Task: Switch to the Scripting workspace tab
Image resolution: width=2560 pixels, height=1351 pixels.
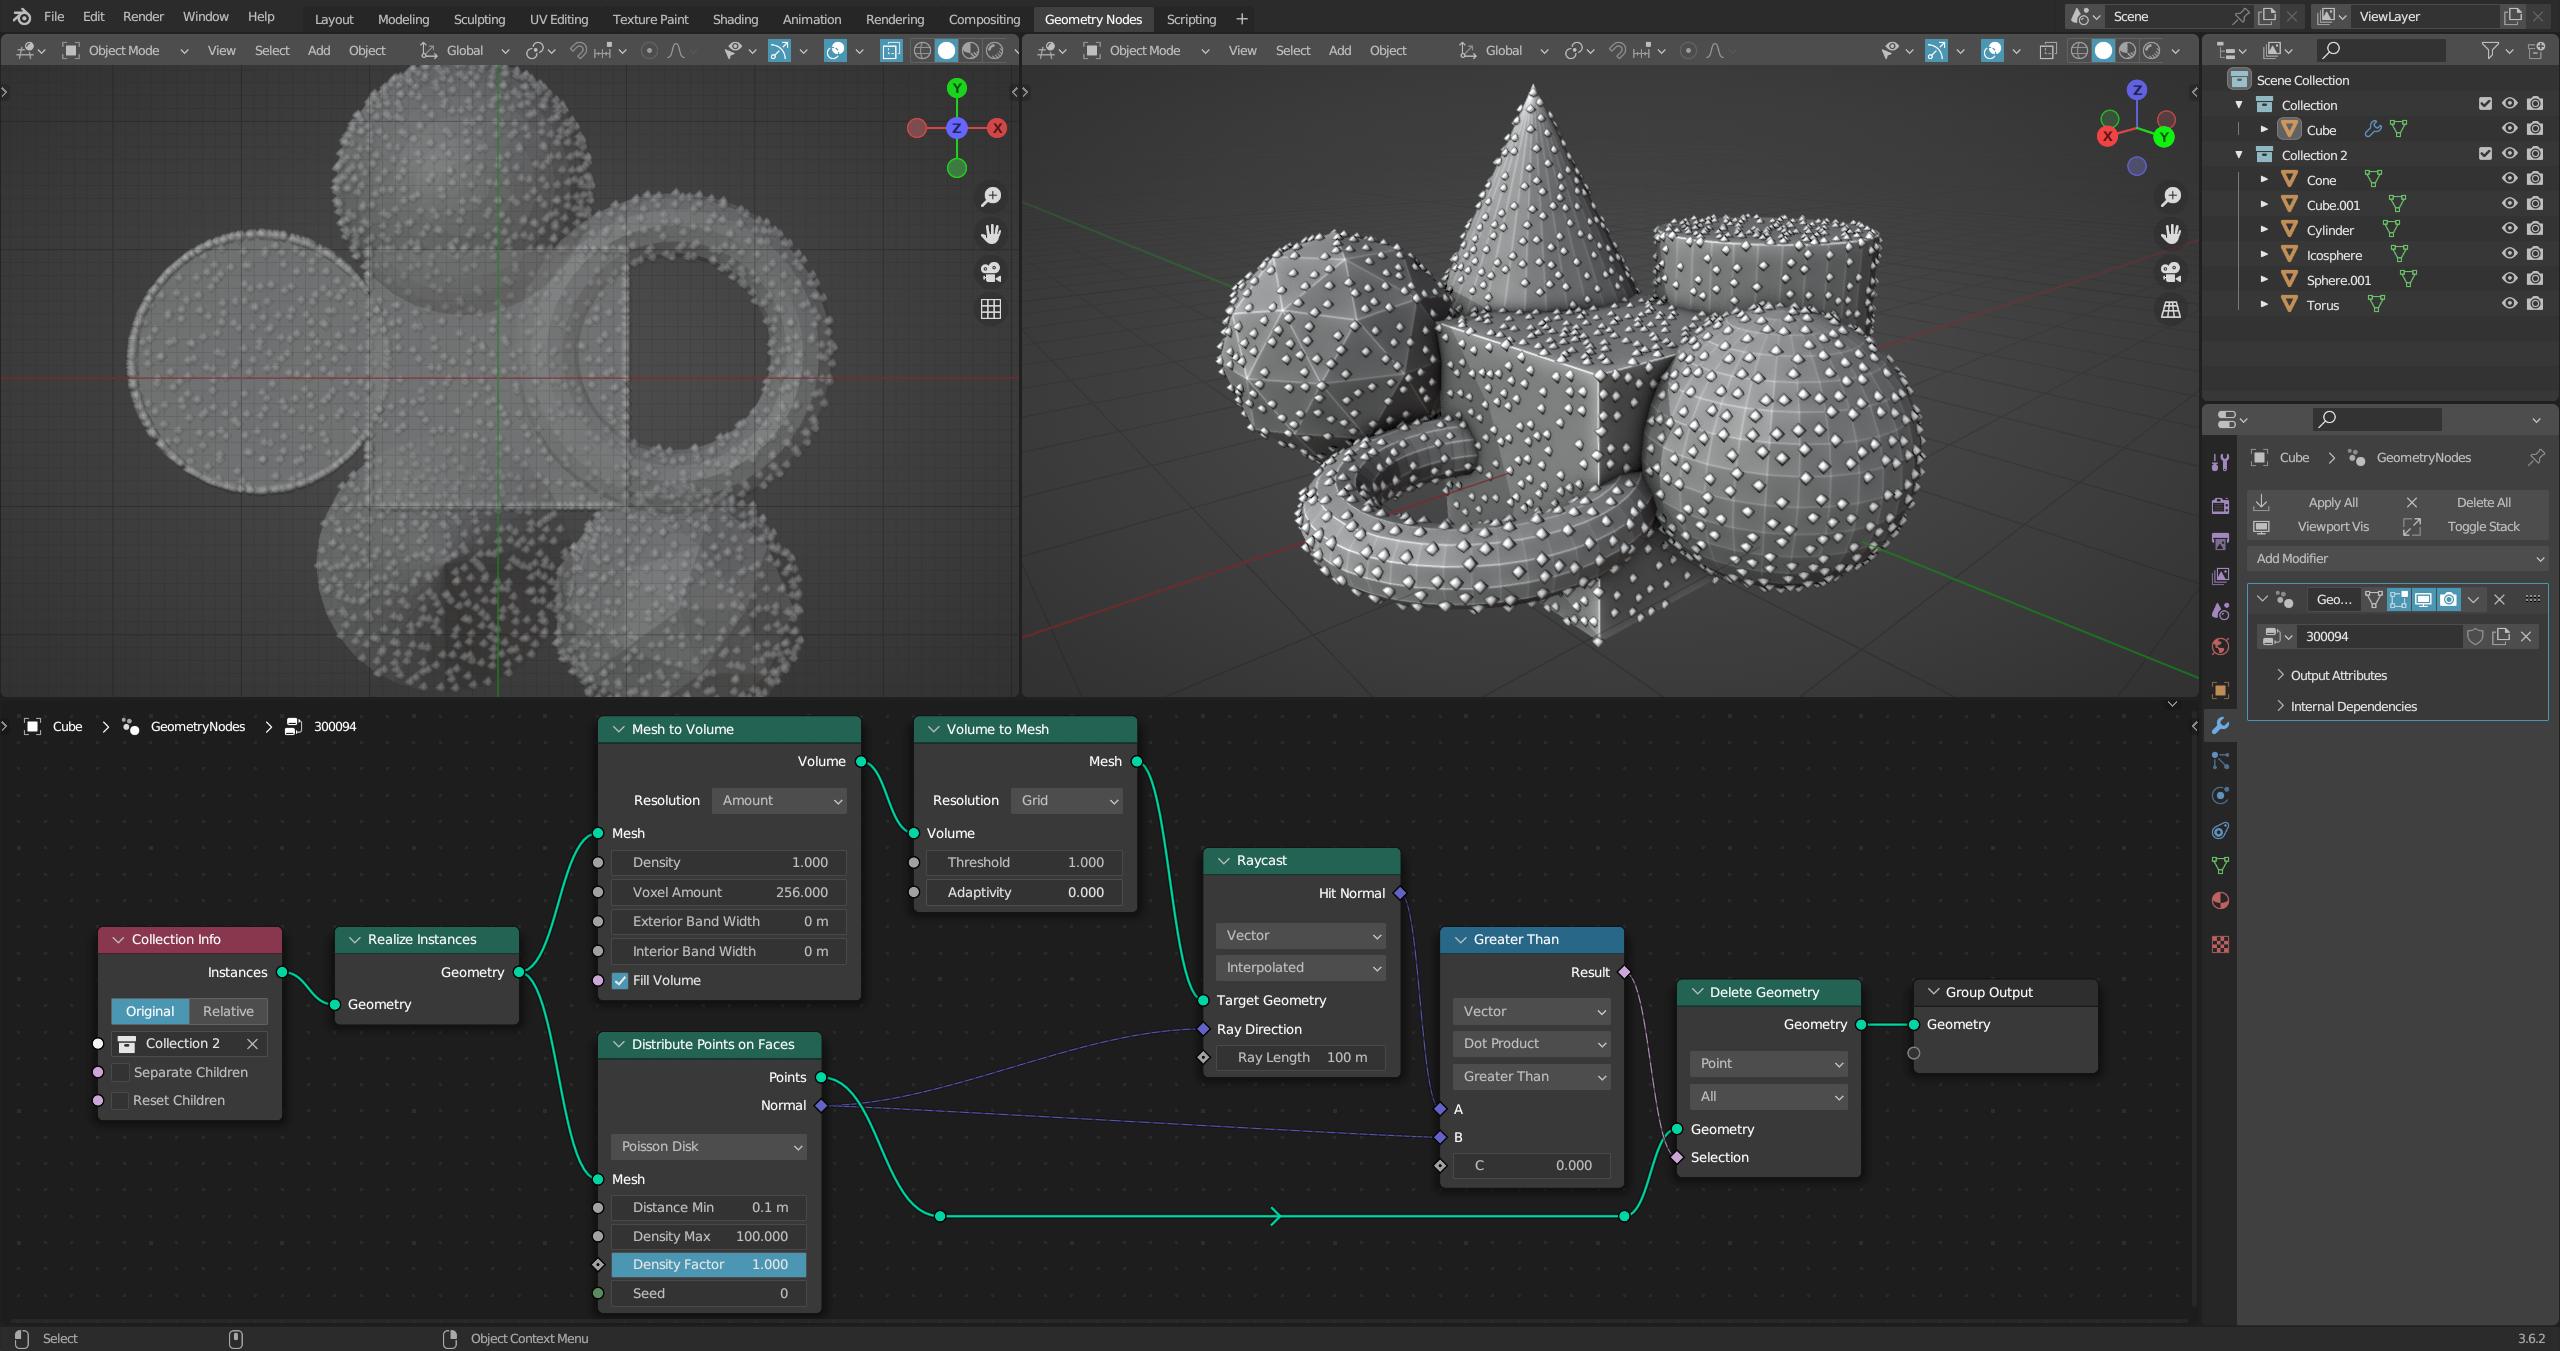Action: pyautogui.click(x=1191, y=19)
